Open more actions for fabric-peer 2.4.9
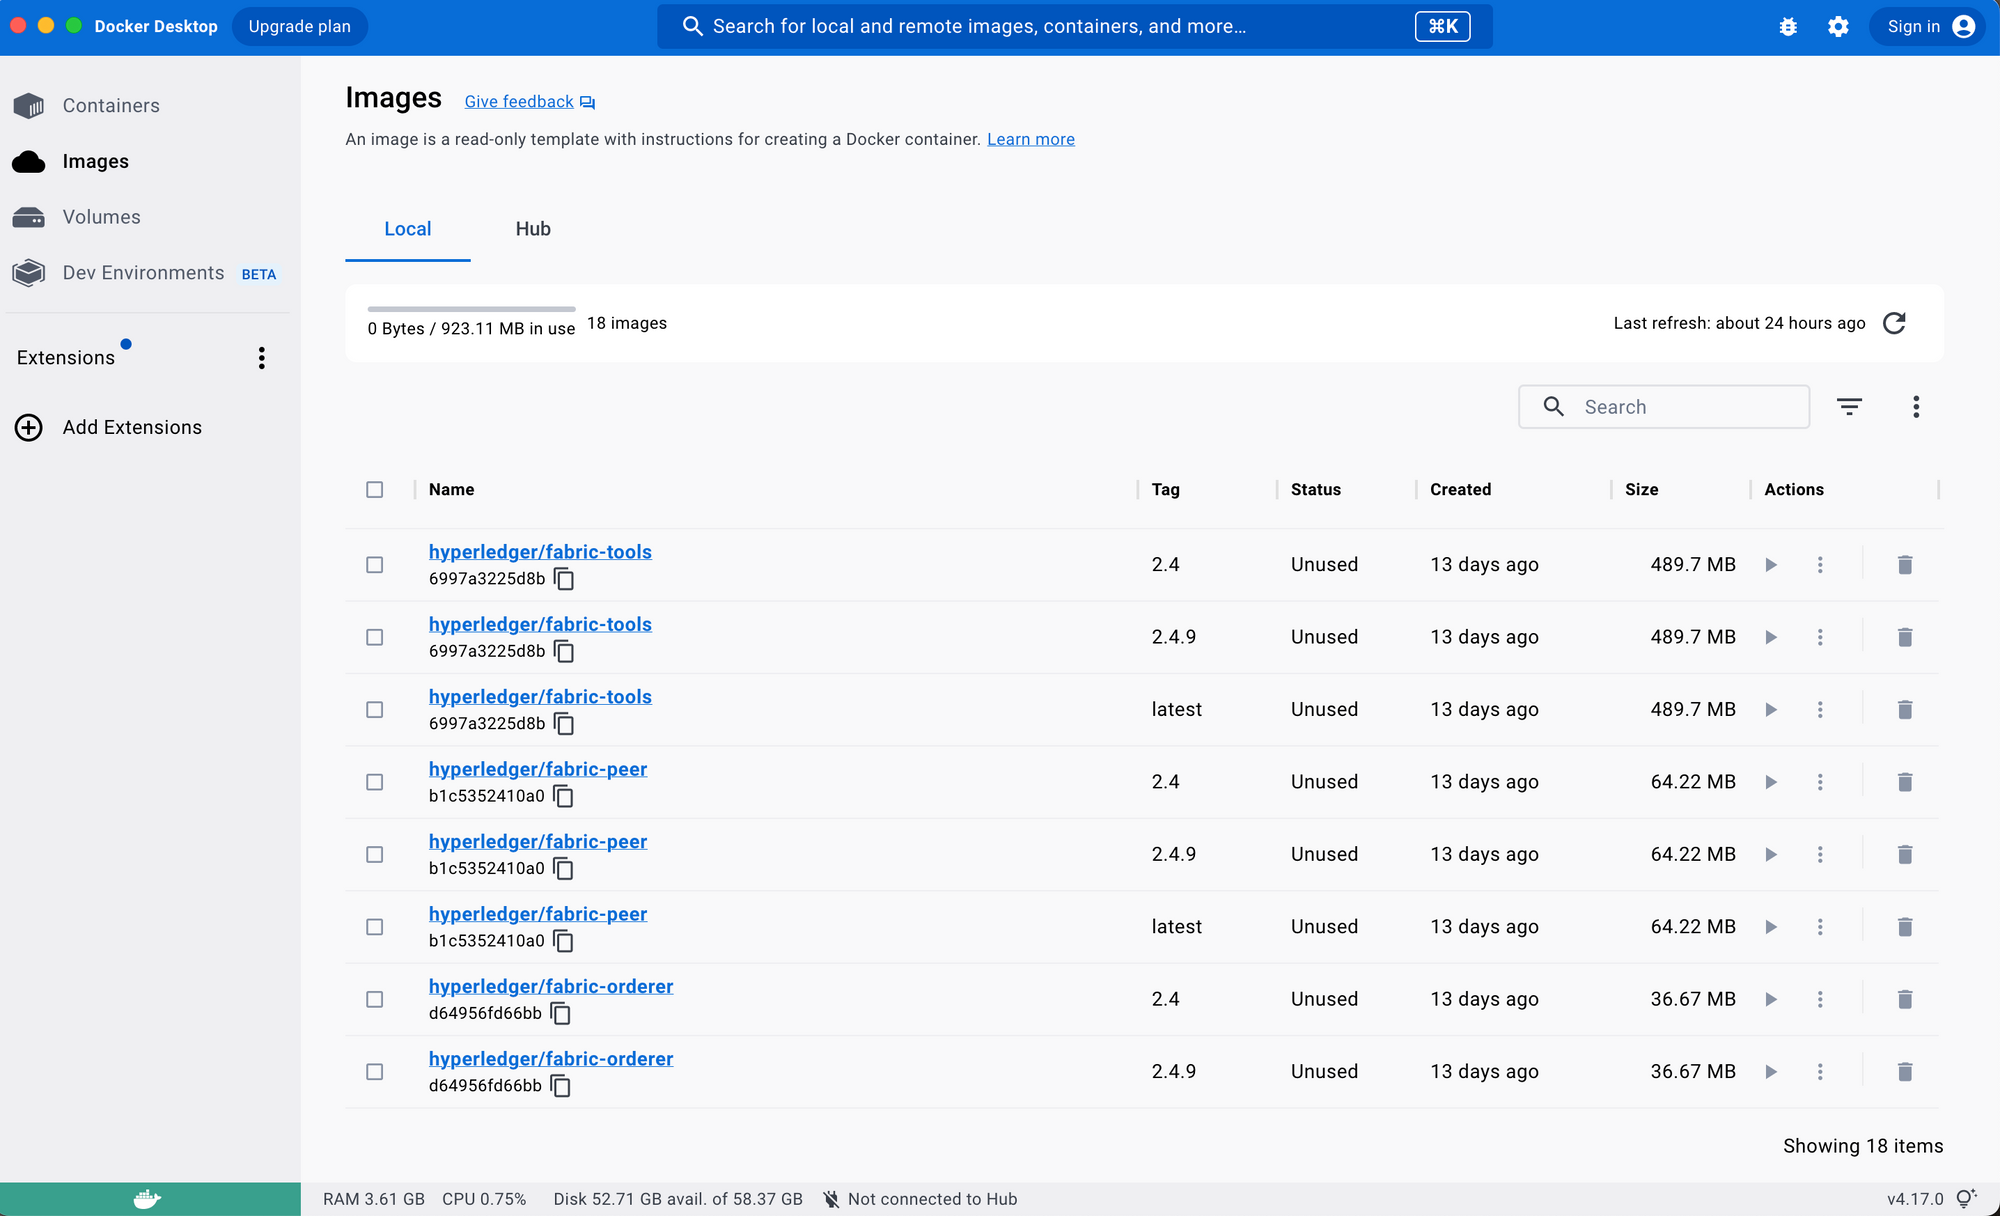 tap(1820, 855)
